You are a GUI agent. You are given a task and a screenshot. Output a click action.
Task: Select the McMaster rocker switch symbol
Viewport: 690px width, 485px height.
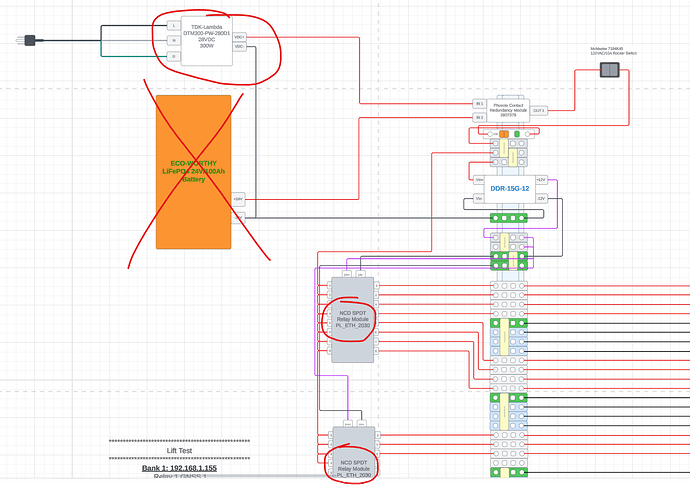610,70
